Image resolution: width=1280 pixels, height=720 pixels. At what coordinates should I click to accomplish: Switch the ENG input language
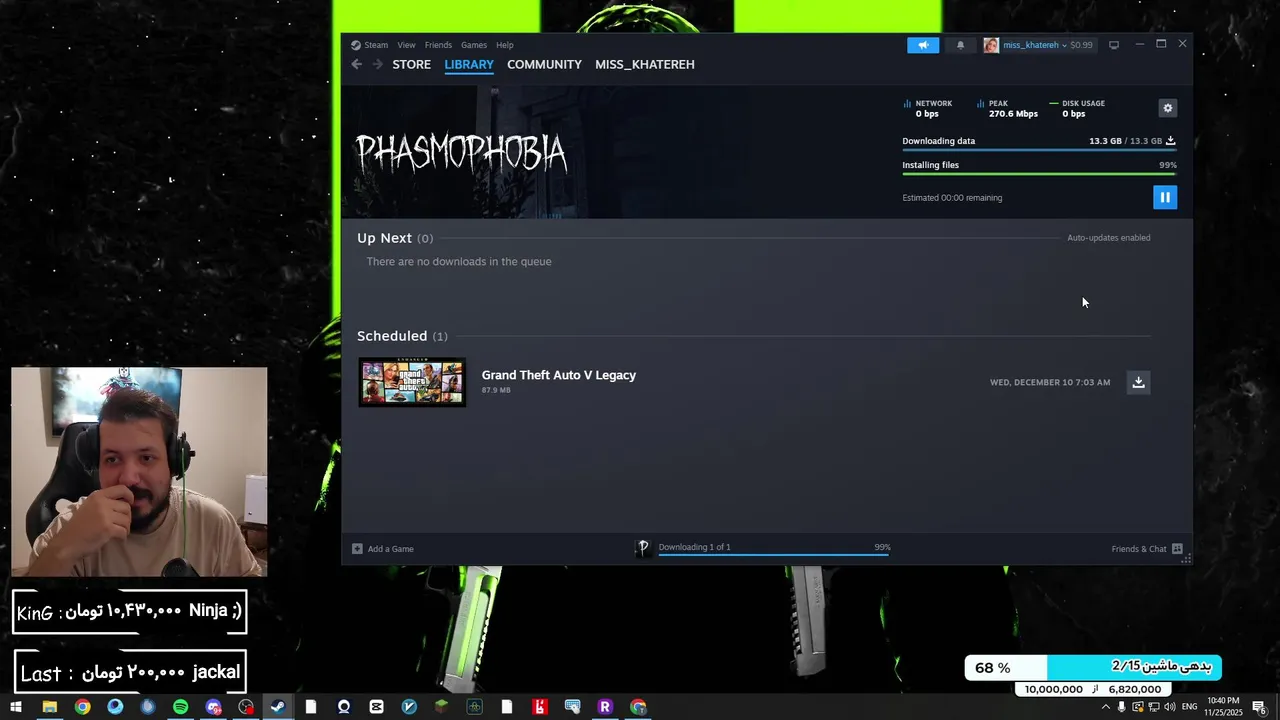click(x=1190, y=707)
